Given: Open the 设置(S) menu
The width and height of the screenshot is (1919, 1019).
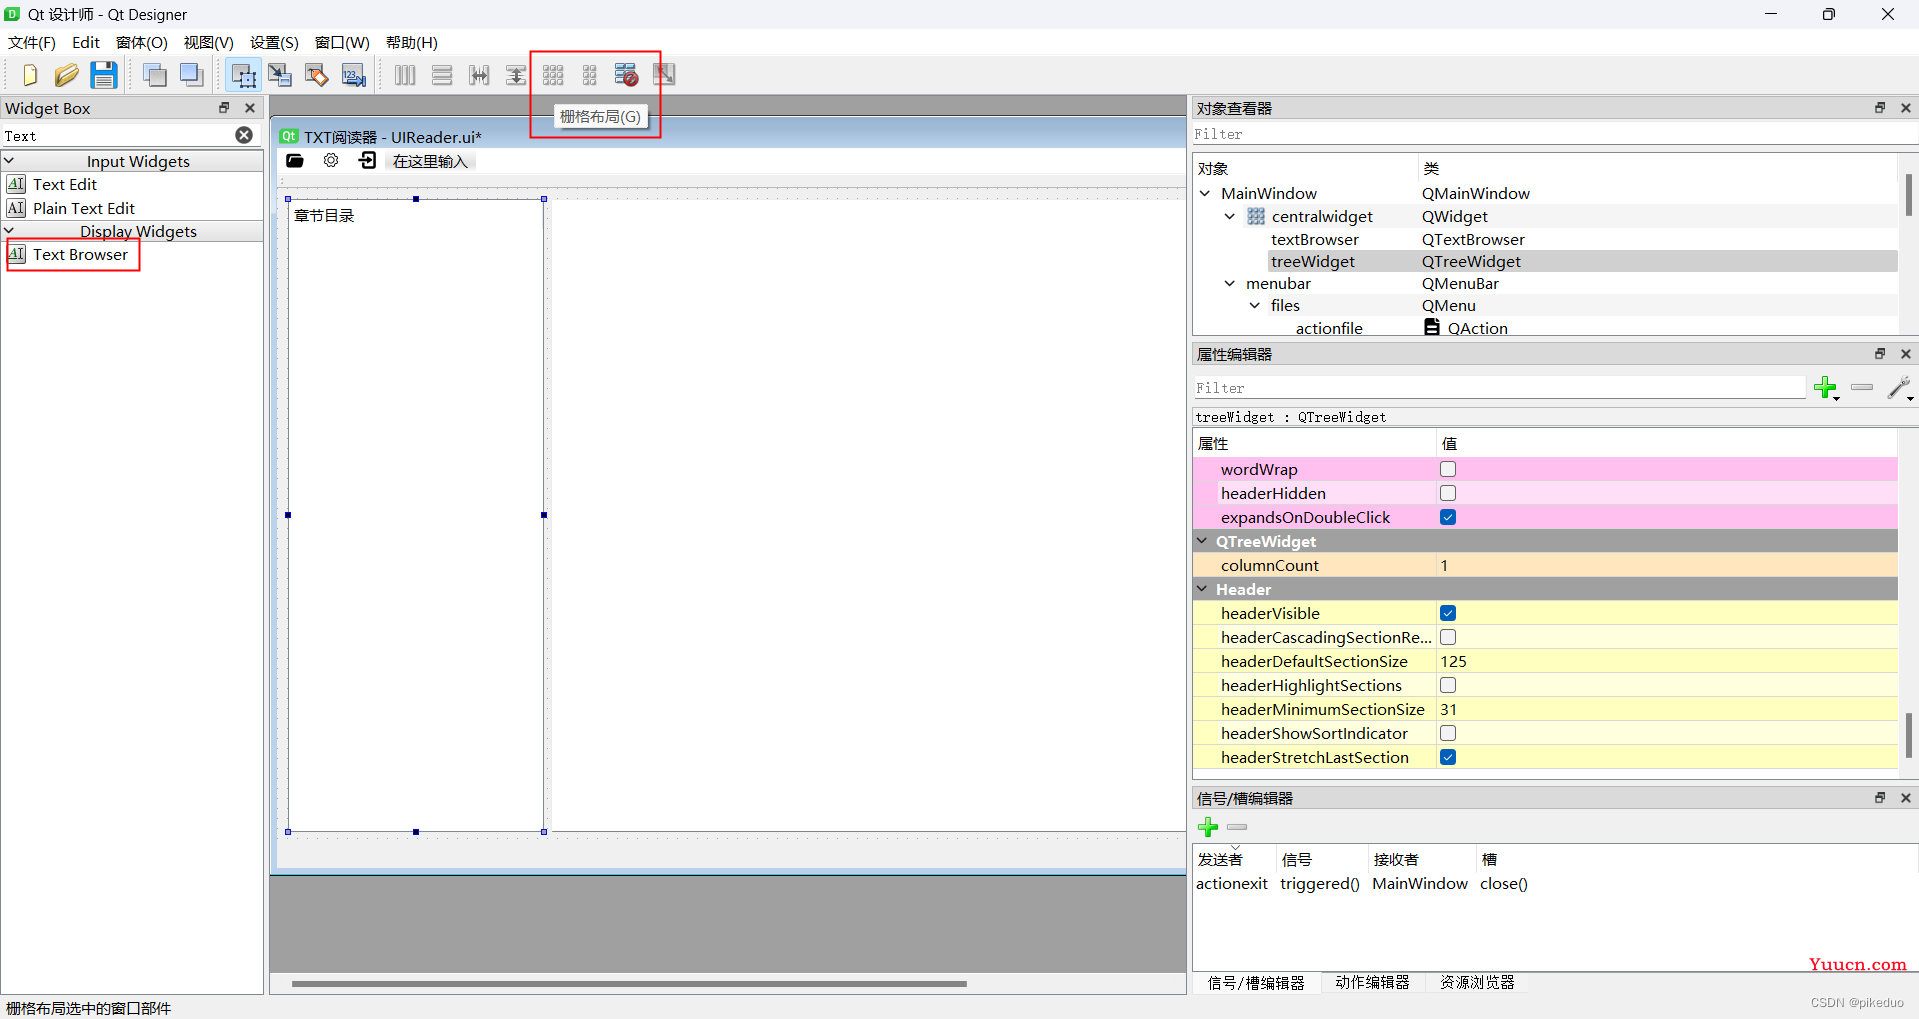Looking at the screenshot, I should (x=274, y=42).
